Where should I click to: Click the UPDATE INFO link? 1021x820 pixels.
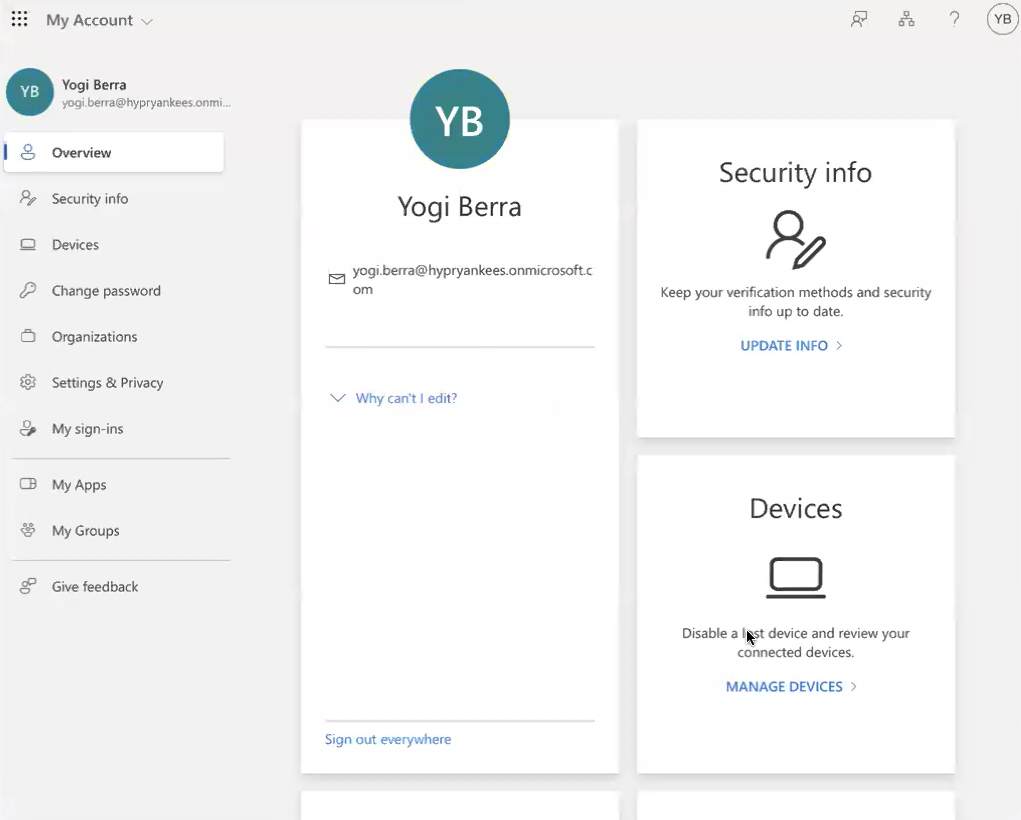pos(784,346)
